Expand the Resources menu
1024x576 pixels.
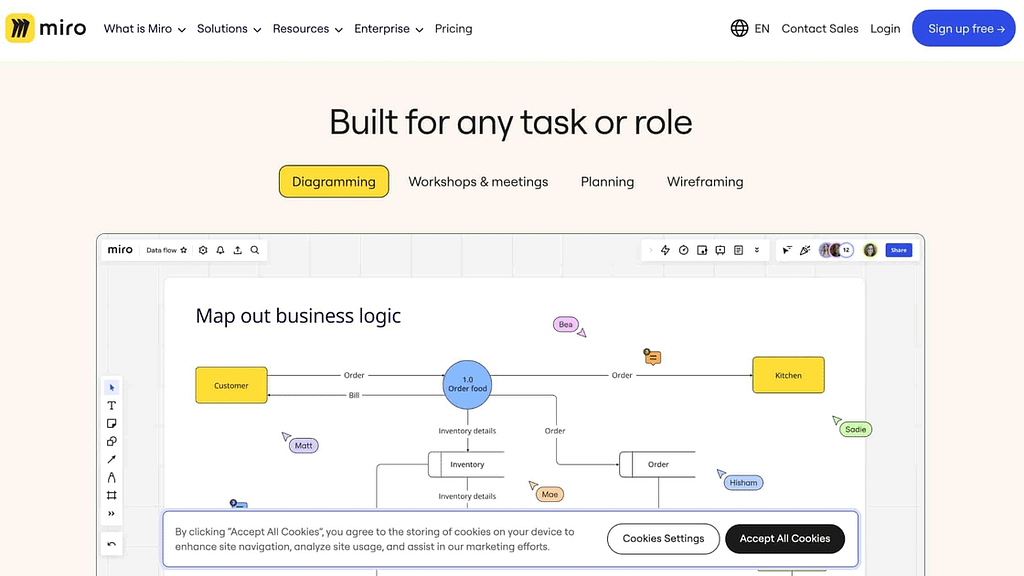[x=308, y=29]
